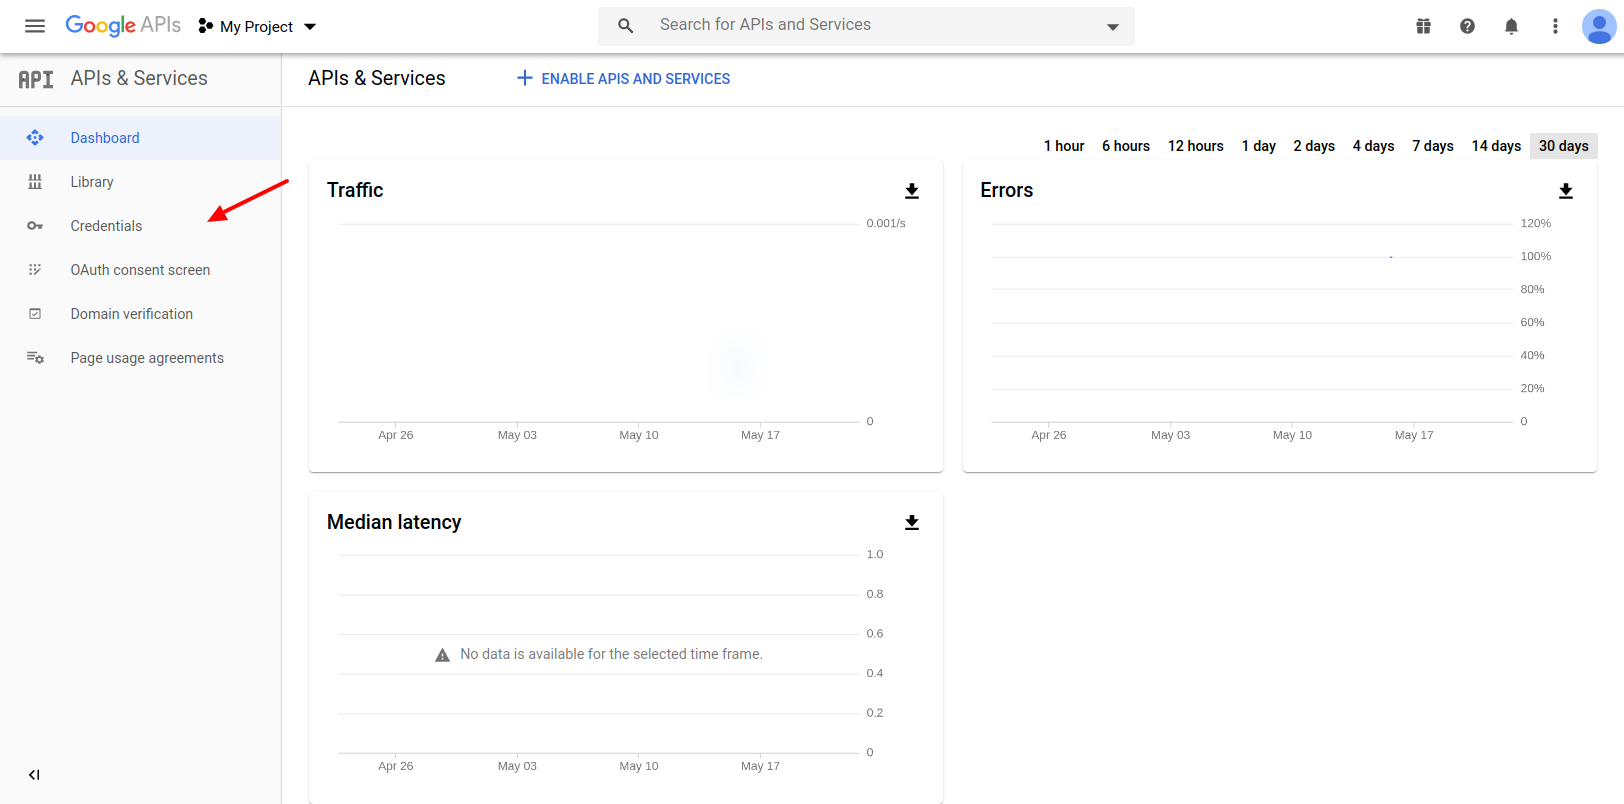Open OAuth consent screen link

point(140,270)
